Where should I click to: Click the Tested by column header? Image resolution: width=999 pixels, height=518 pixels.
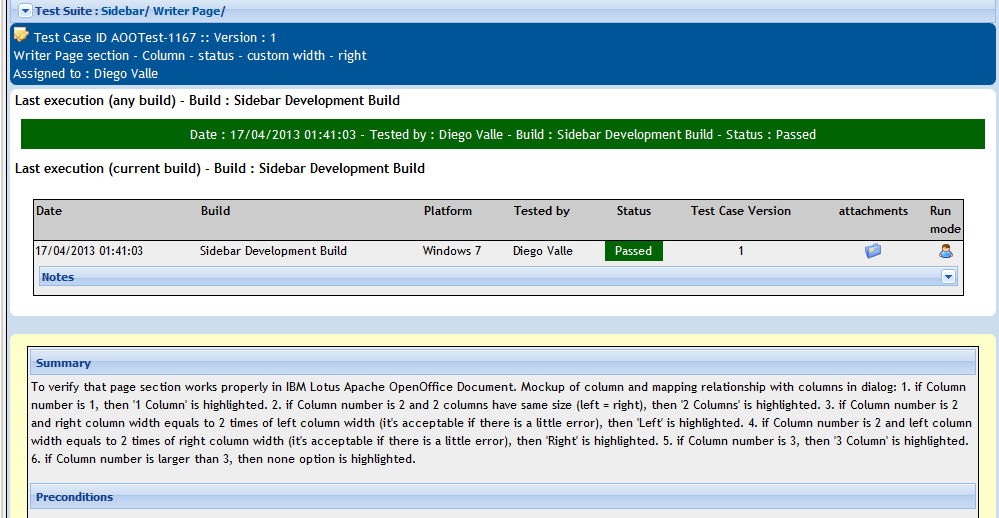[x=542, y=211]
